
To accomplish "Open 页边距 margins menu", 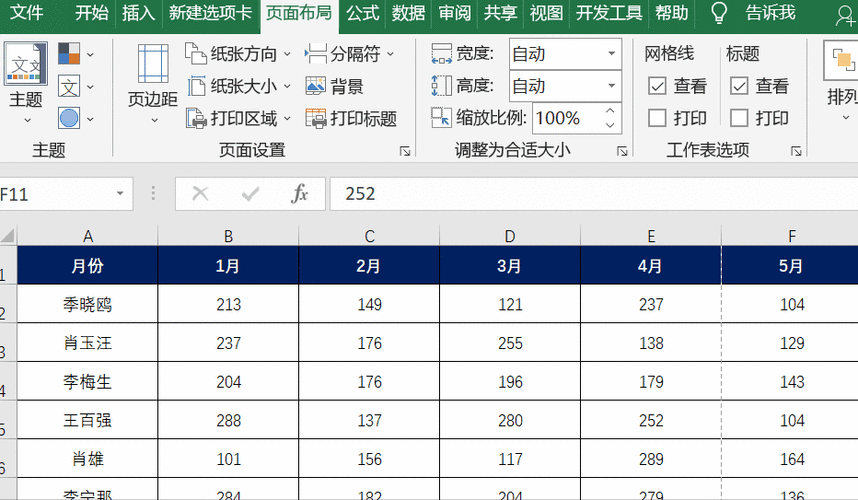I will coord(153,83).
